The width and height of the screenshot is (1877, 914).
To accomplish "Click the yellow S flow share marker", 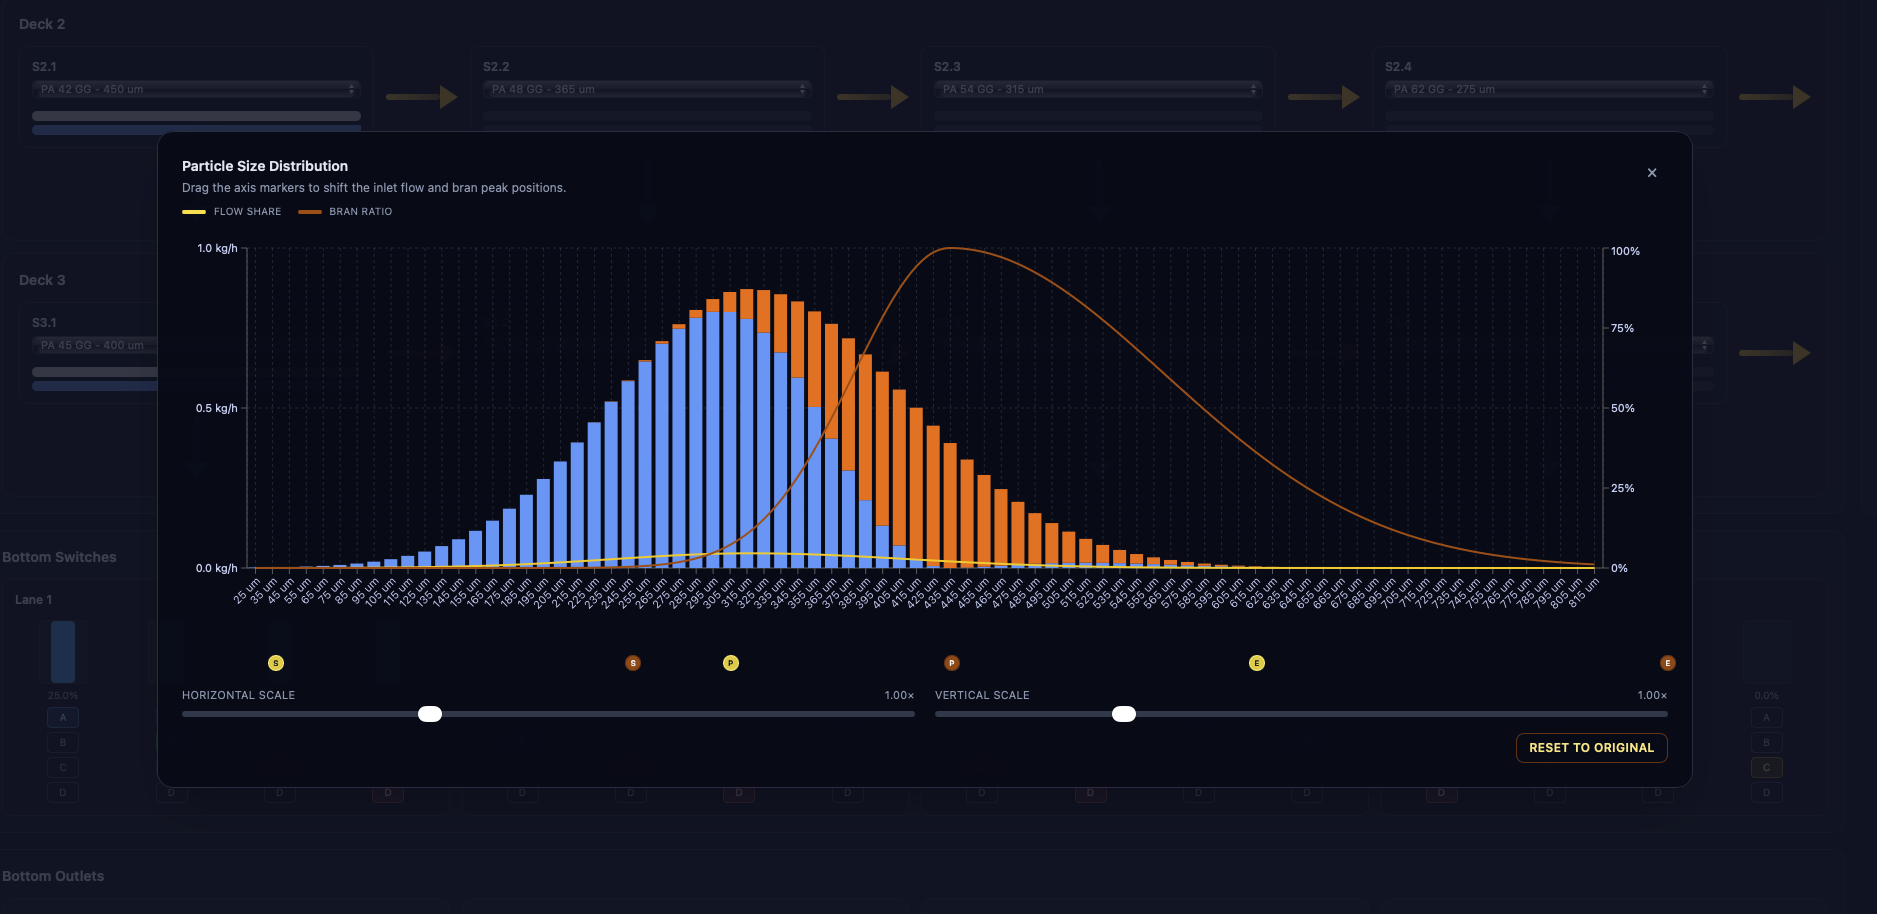I will coord(276,663).
